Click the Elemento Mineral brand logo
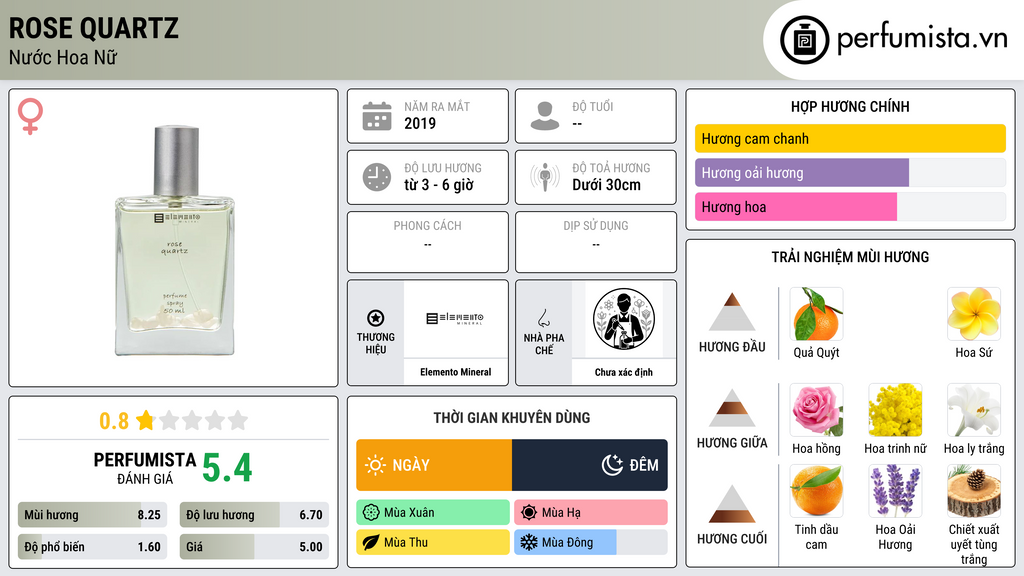This screenshot has height=576, width=1024. point(456,319)
